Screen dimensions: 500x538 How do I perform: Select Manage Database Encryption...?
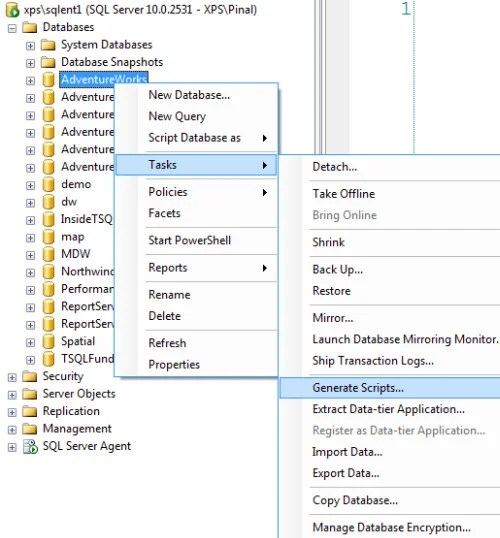point(390,528)
